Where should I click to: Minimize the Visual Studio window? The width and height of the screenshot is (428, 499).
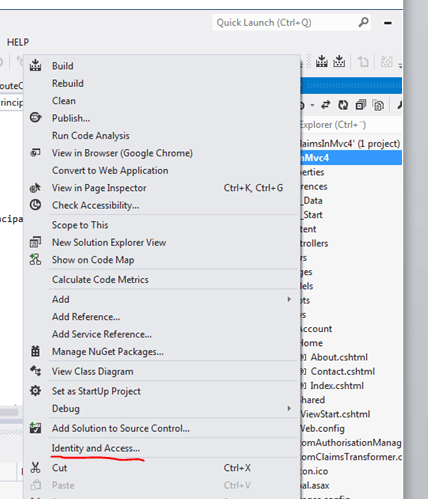click(388, 23)
